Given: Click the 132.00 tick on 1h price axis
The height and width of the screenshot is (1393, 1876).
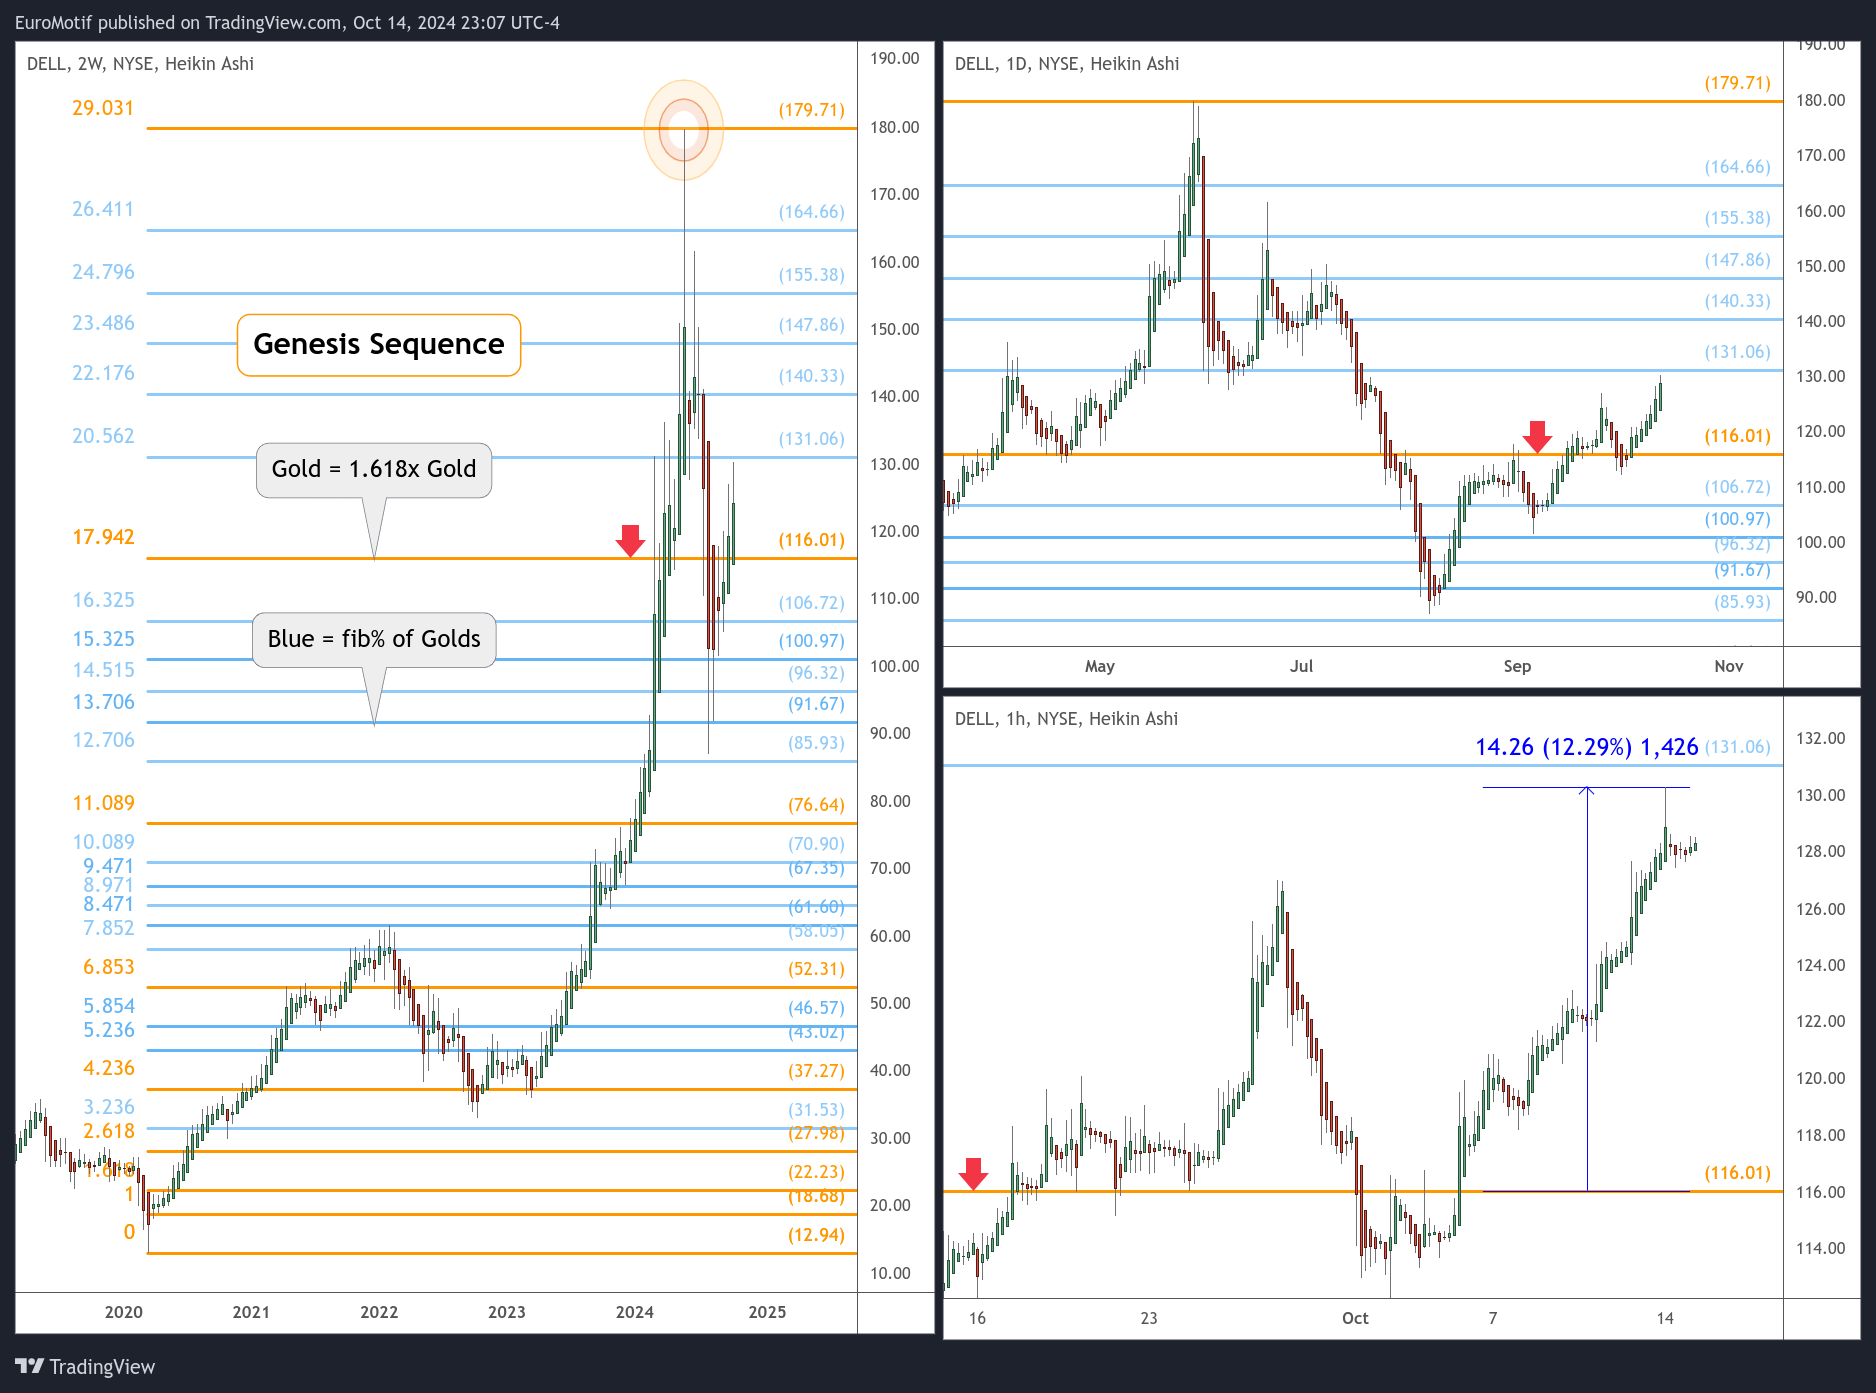Looking at the screenshot, I should coord(1821,738).
